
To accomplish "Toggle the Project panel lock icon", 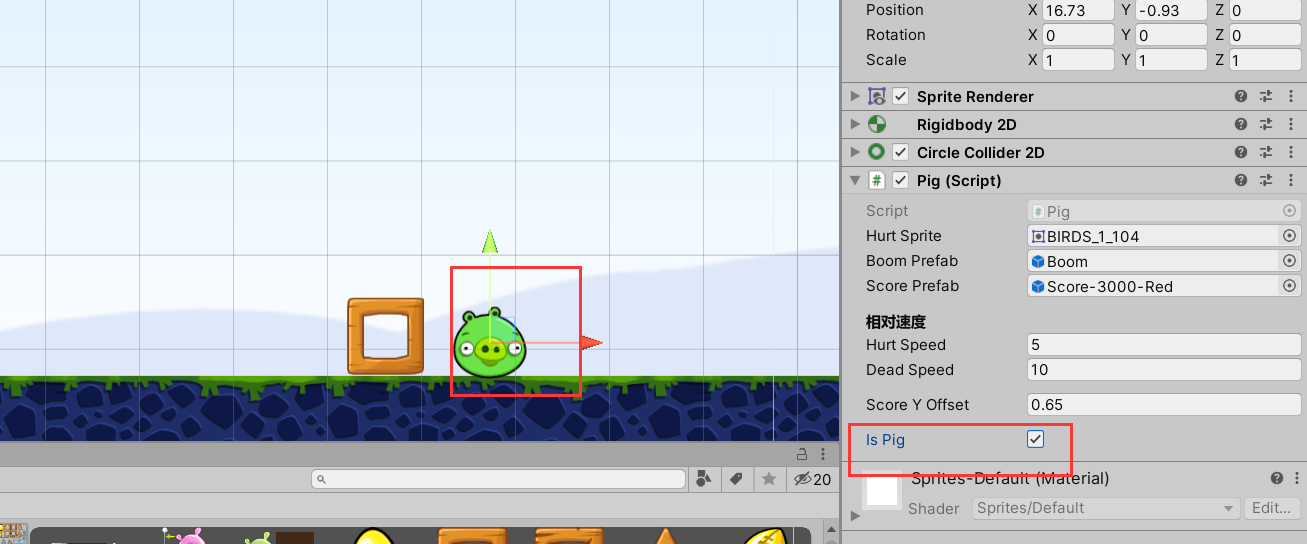I will (802, 454).
